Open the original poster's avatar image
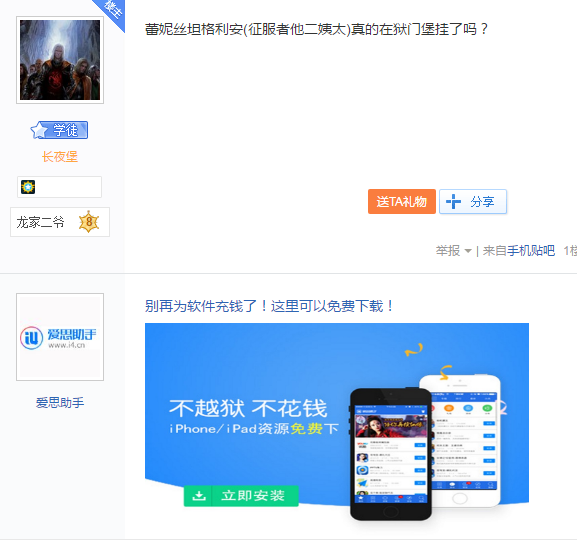This screenshot has height=540, width=577. pyautogui.click(x=60, y=60)
